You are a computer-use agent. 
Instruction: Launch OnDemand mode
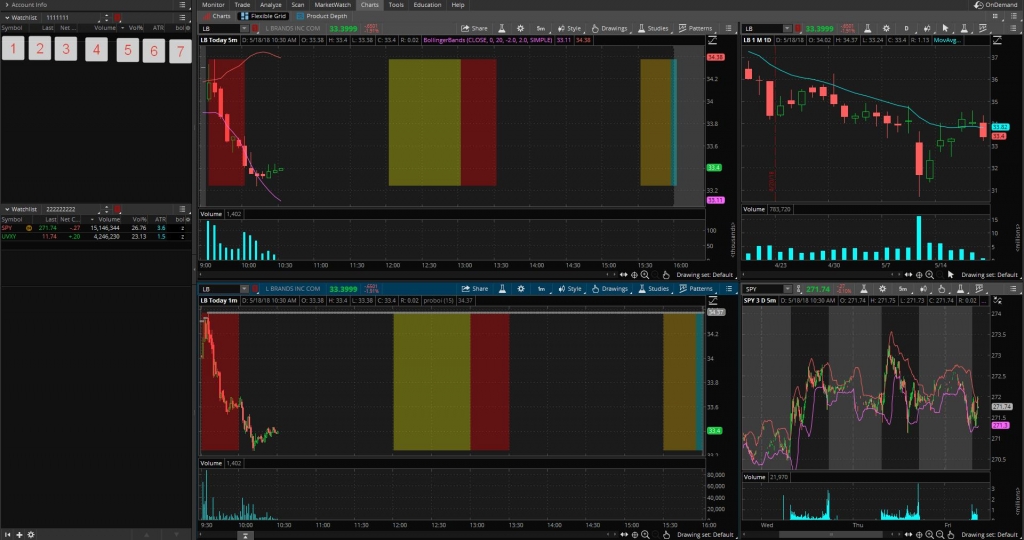(996, 5)
